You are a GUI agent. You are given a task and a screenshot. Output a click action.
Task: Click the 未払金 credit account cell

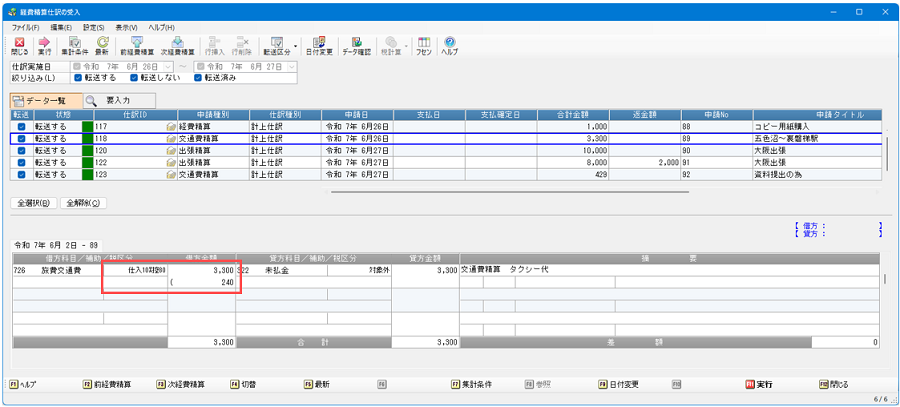click(282, 270)
